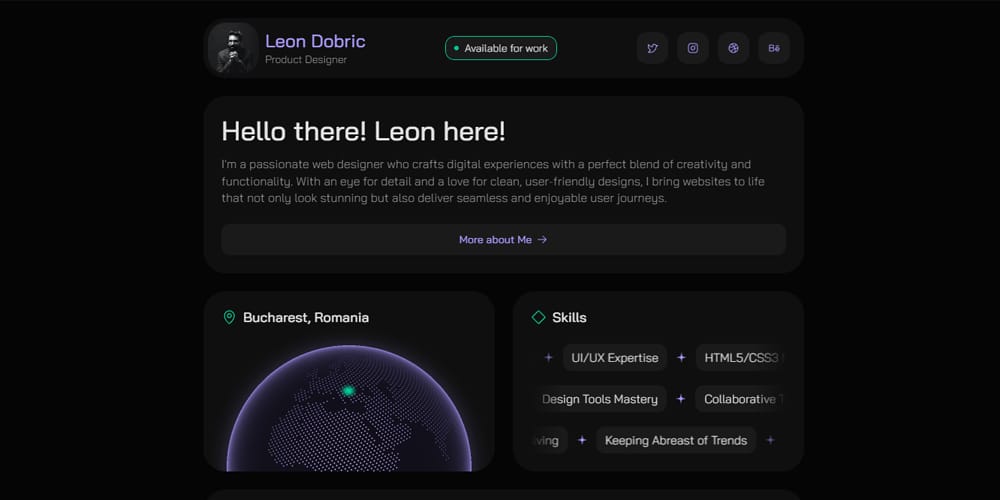
Task: Open the Behance profile icon
Action: [x=774, y=48]
